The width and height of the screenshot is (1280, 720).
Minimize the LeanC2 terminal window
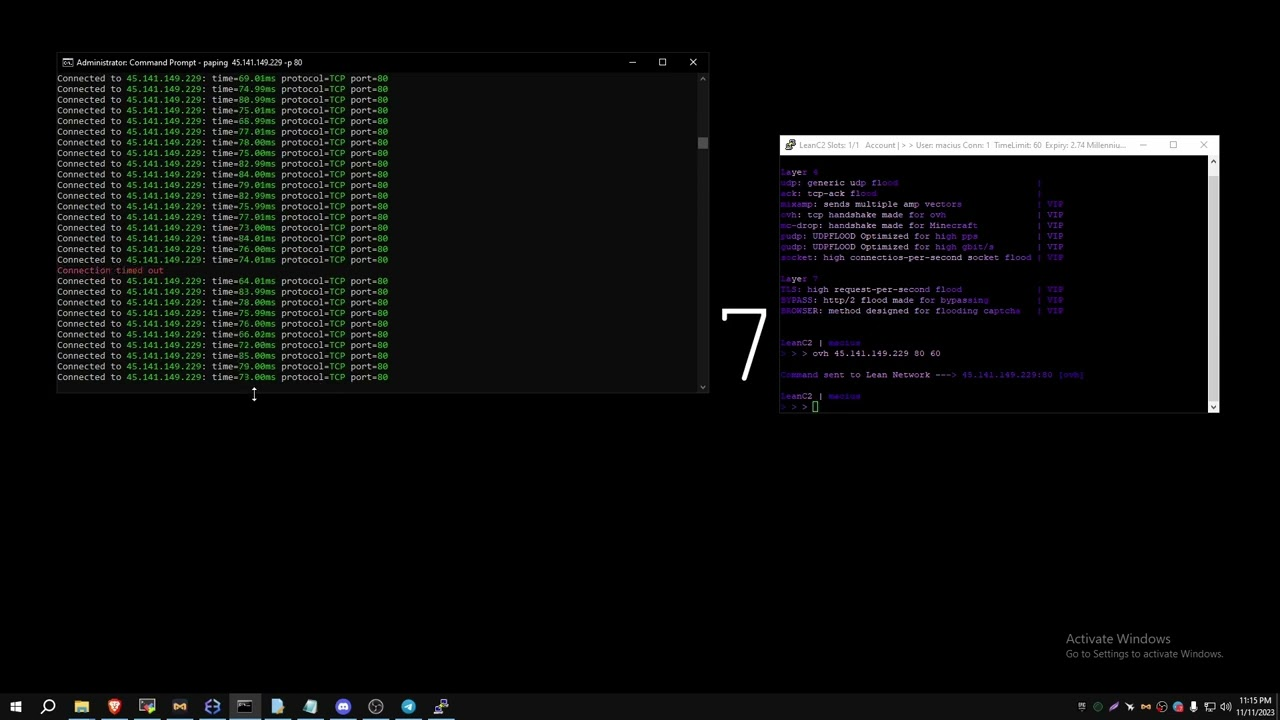[x=1142, y=145]
